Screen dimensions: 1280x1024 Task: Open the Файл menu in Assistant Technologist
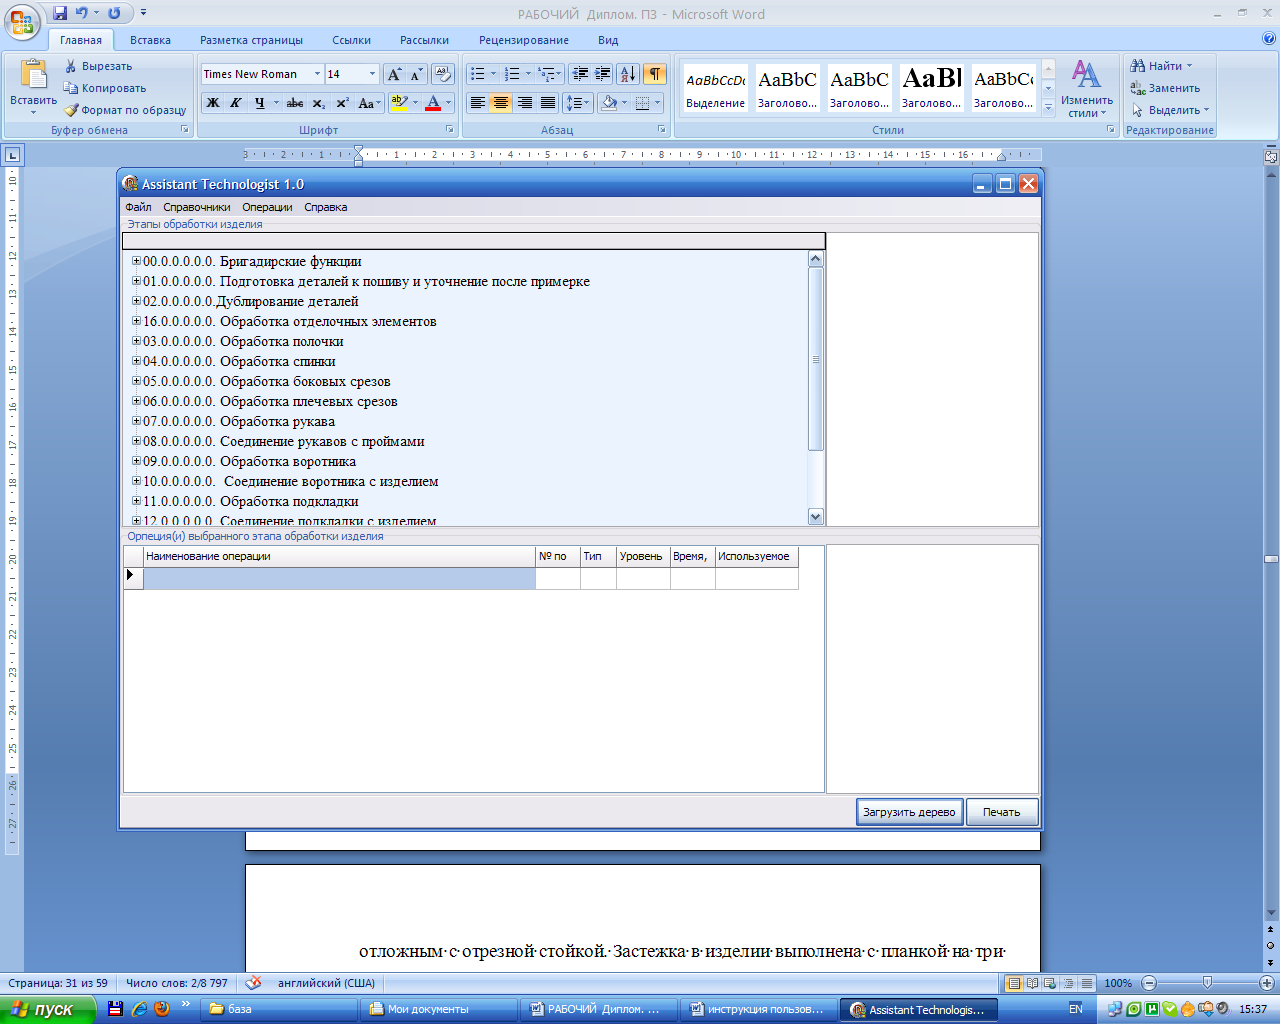pos(138,207)
